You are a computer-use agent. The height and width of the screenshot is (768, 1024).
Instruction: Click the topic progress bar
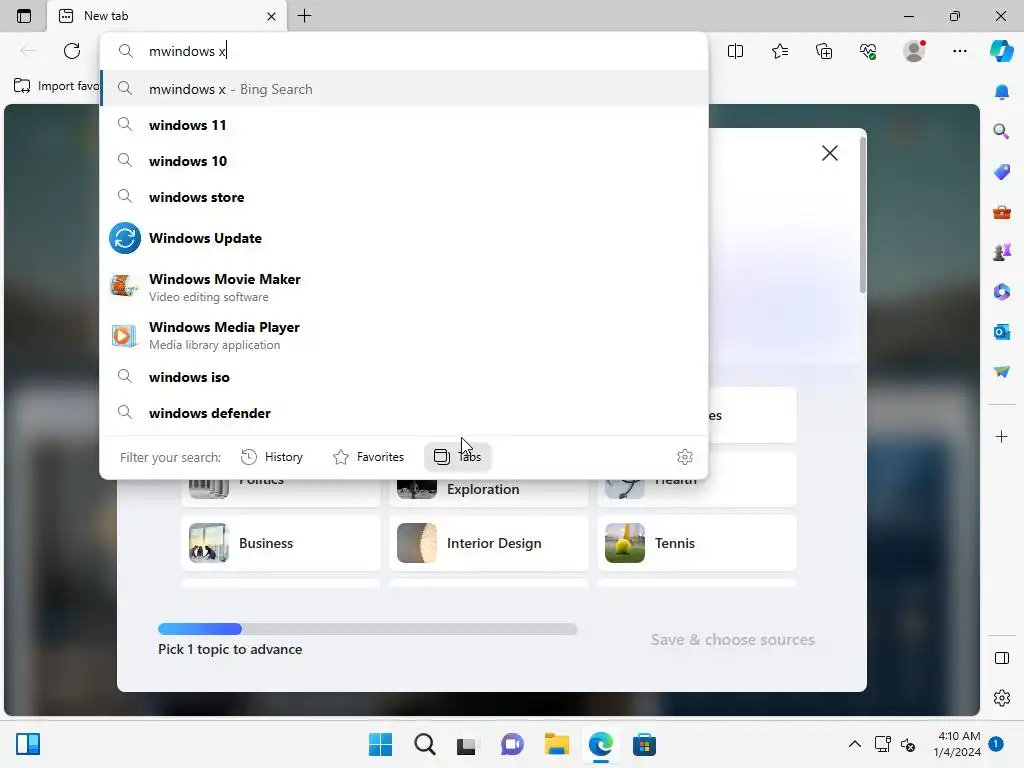[368, 629]
